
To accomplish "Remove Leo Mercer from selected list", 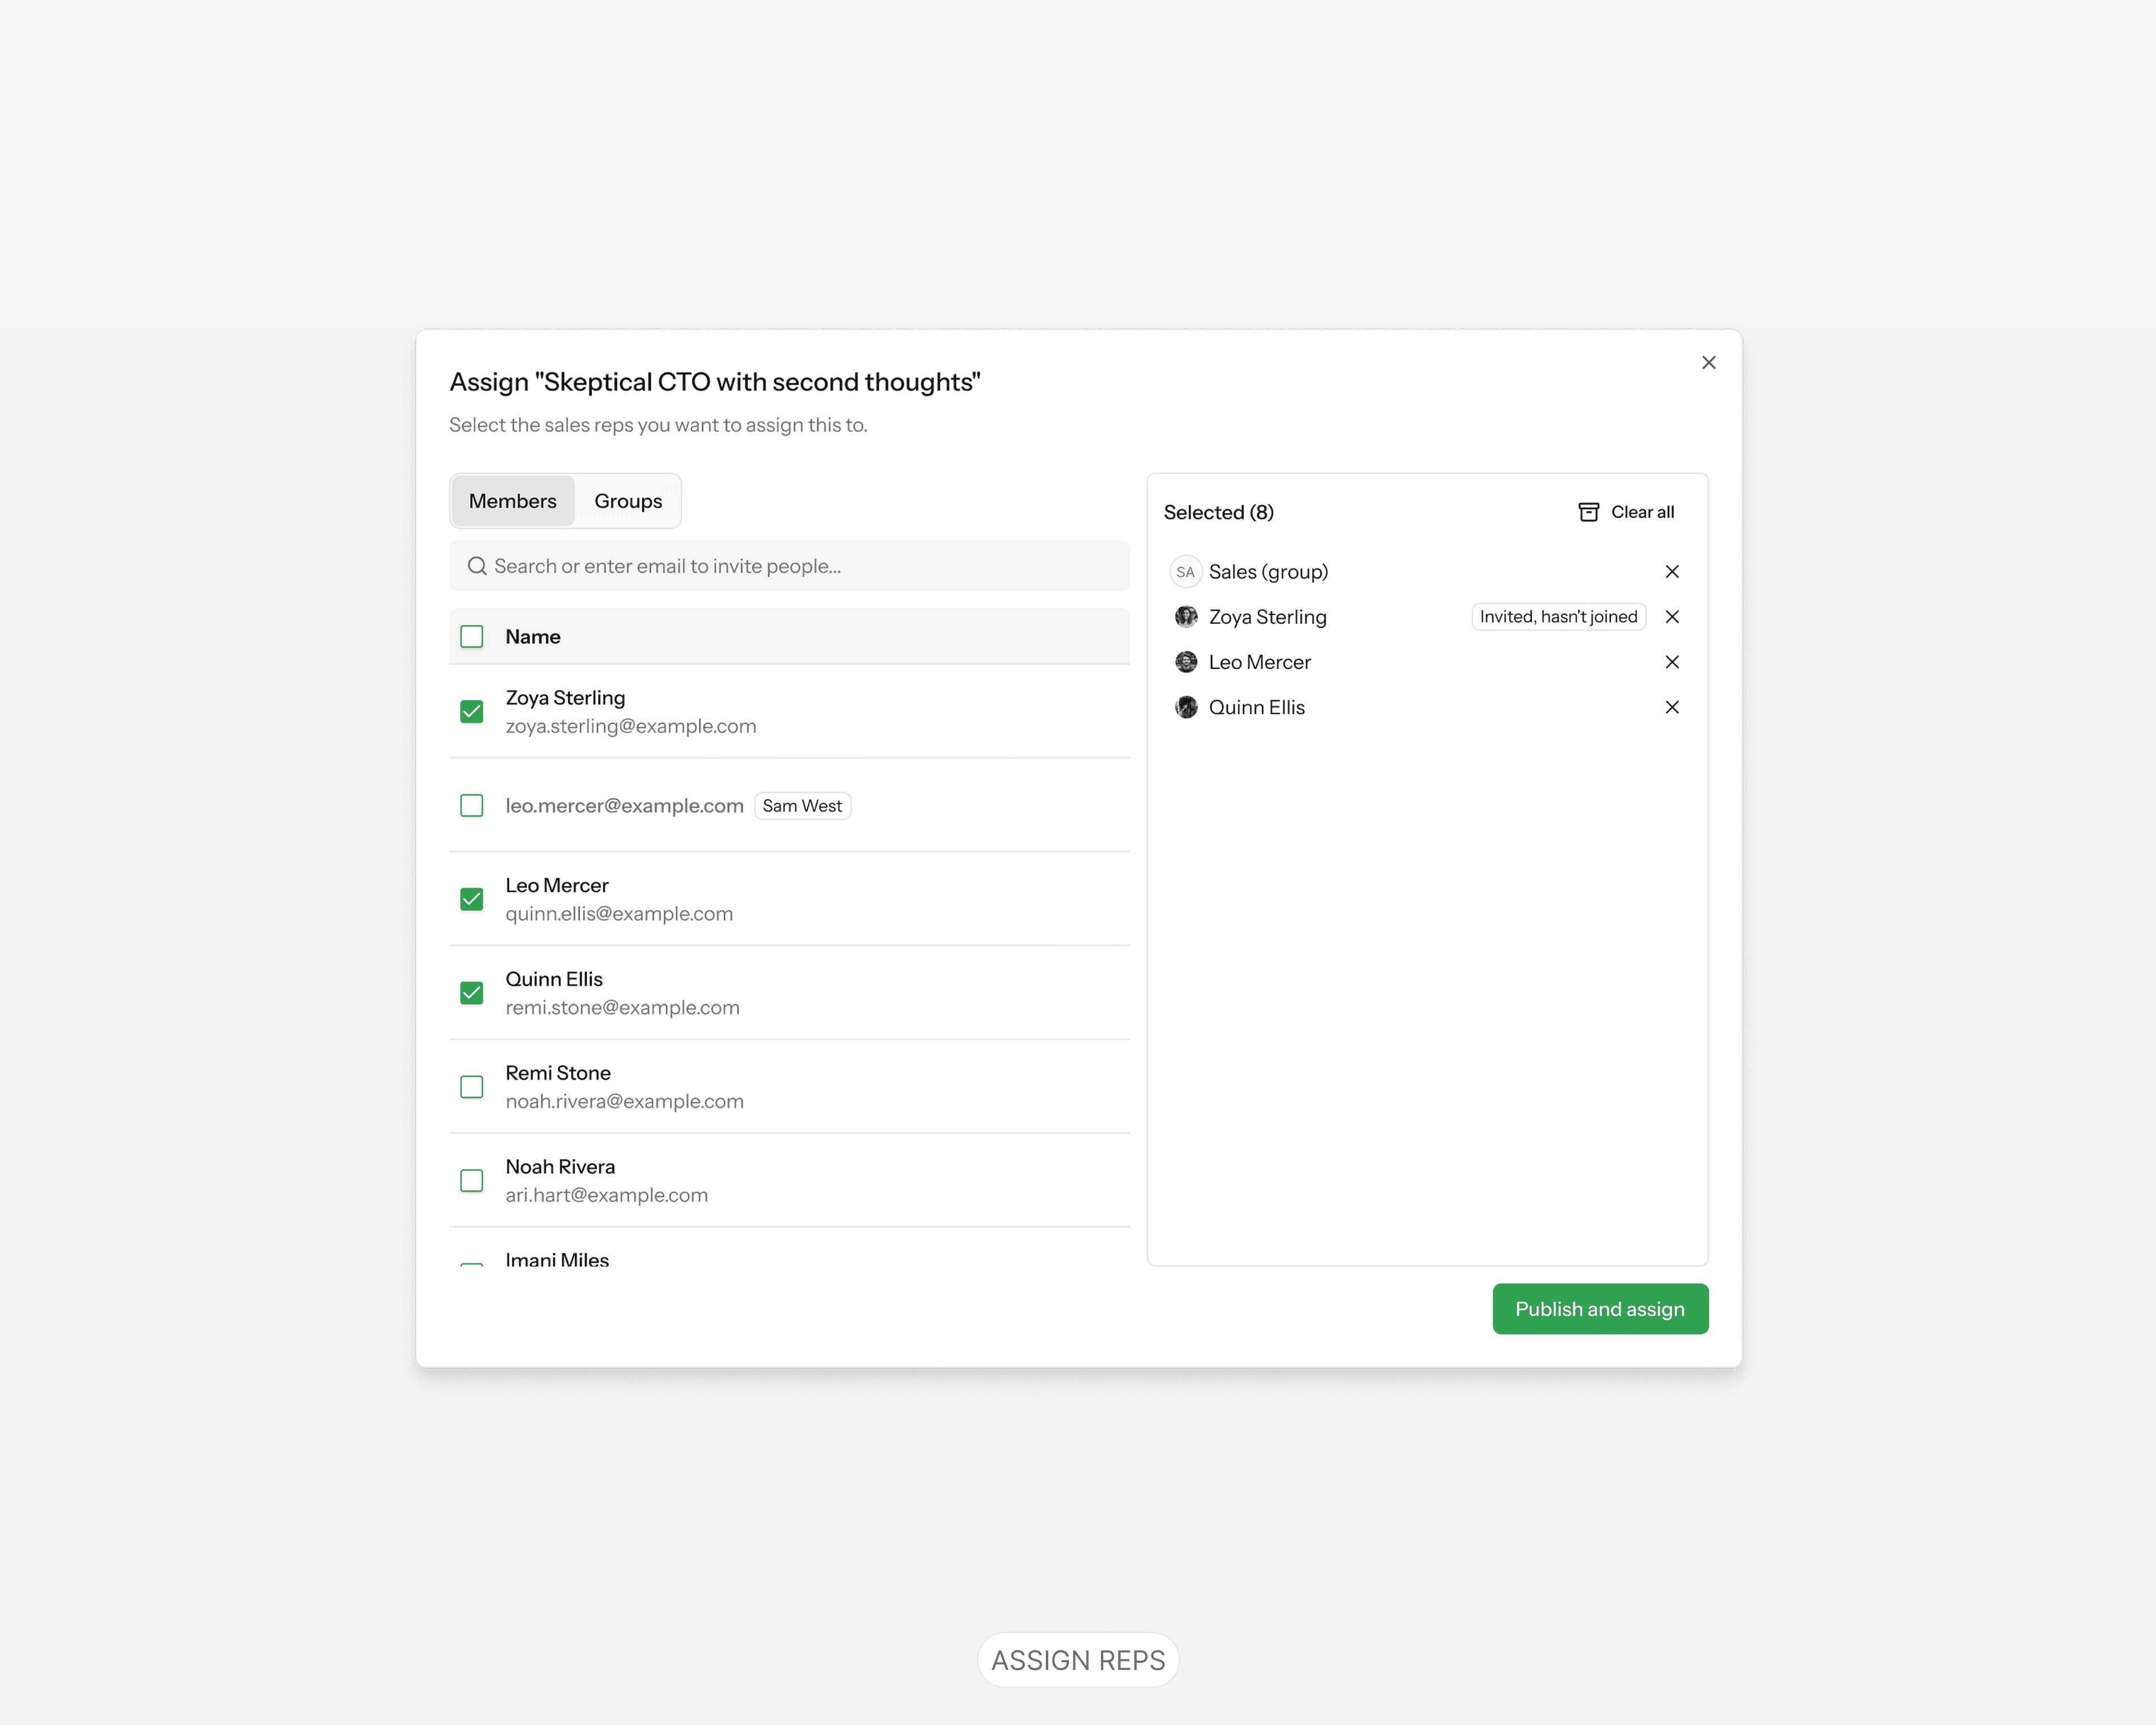I will (x=1671, y=662).
